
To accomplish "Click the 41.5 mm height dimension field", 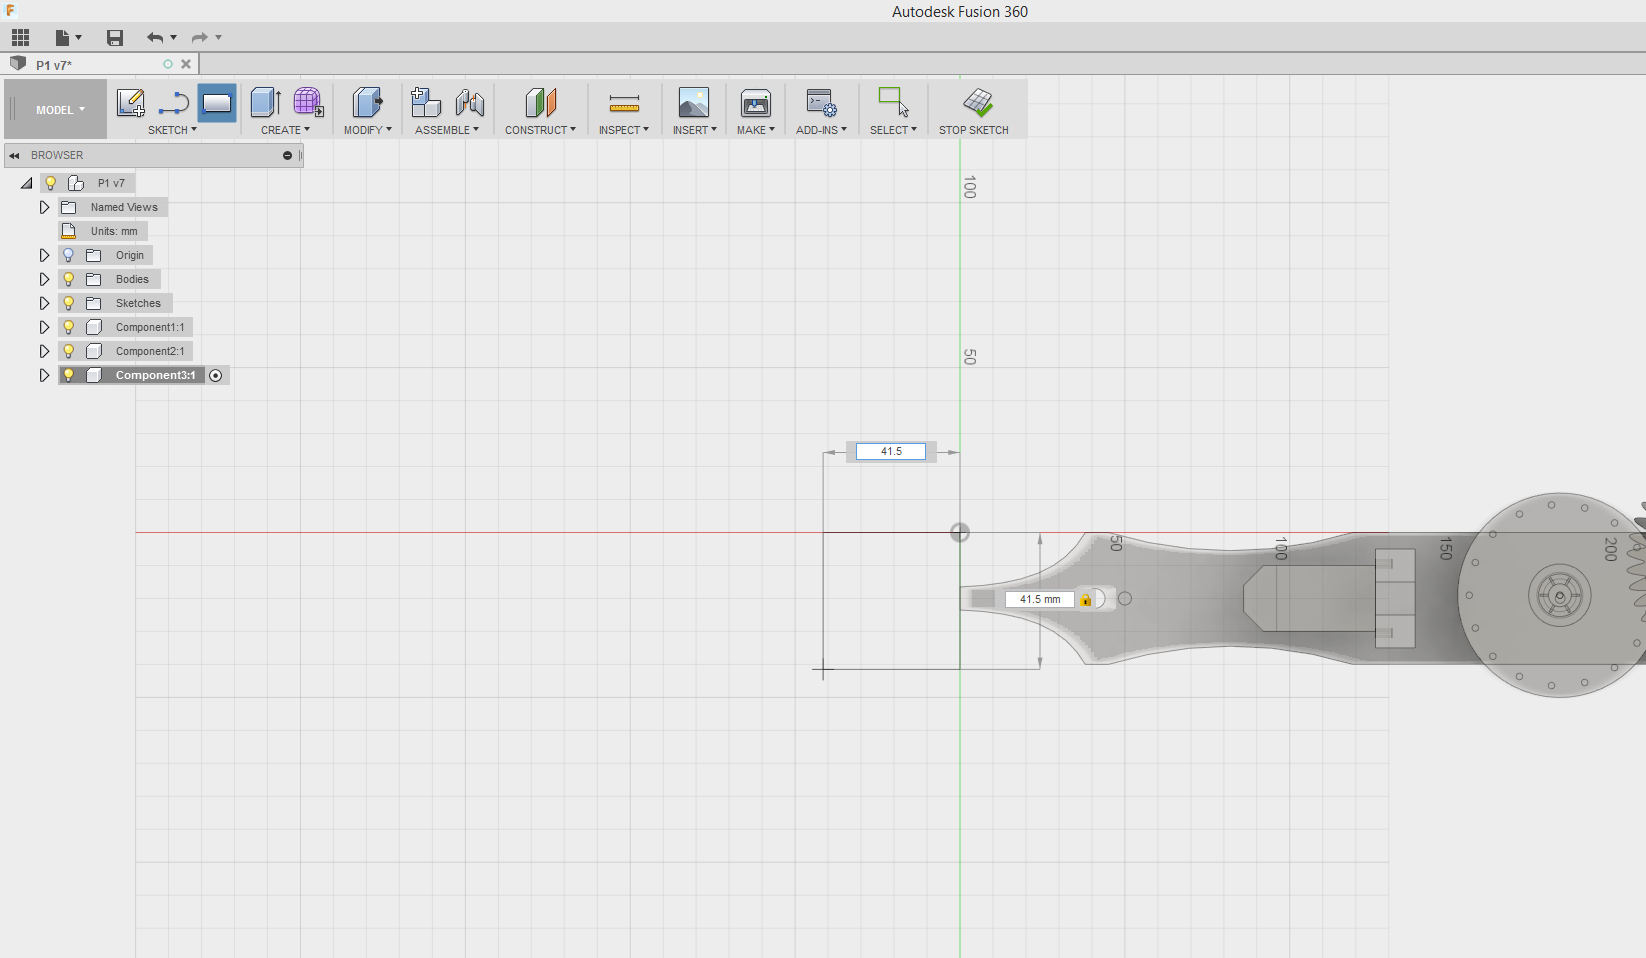I will point(1040,599).
